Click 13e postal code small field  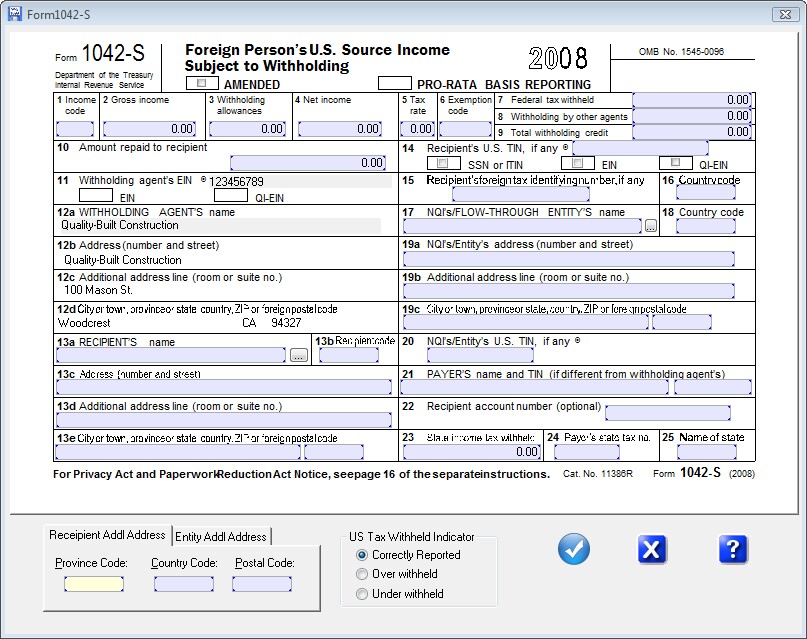point(334,452)
